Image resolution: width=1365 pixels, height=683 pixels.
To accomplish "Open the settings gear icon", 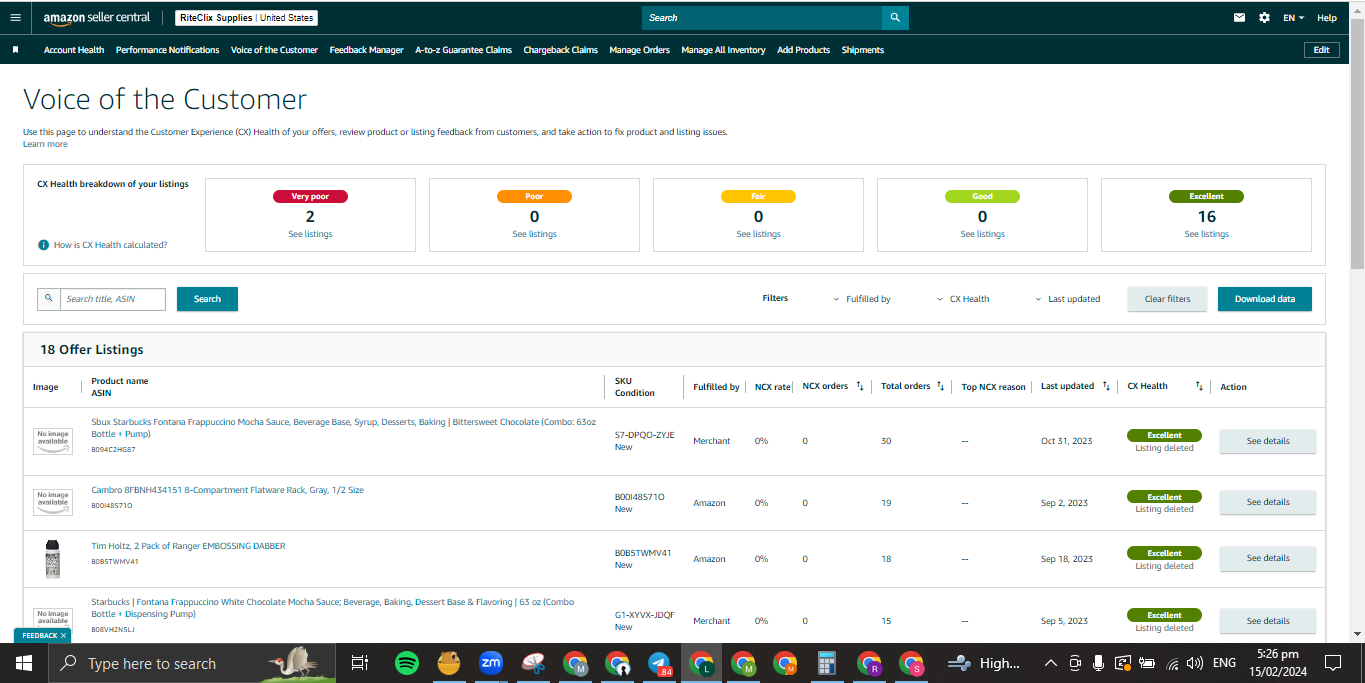I will coord(1264,17).
